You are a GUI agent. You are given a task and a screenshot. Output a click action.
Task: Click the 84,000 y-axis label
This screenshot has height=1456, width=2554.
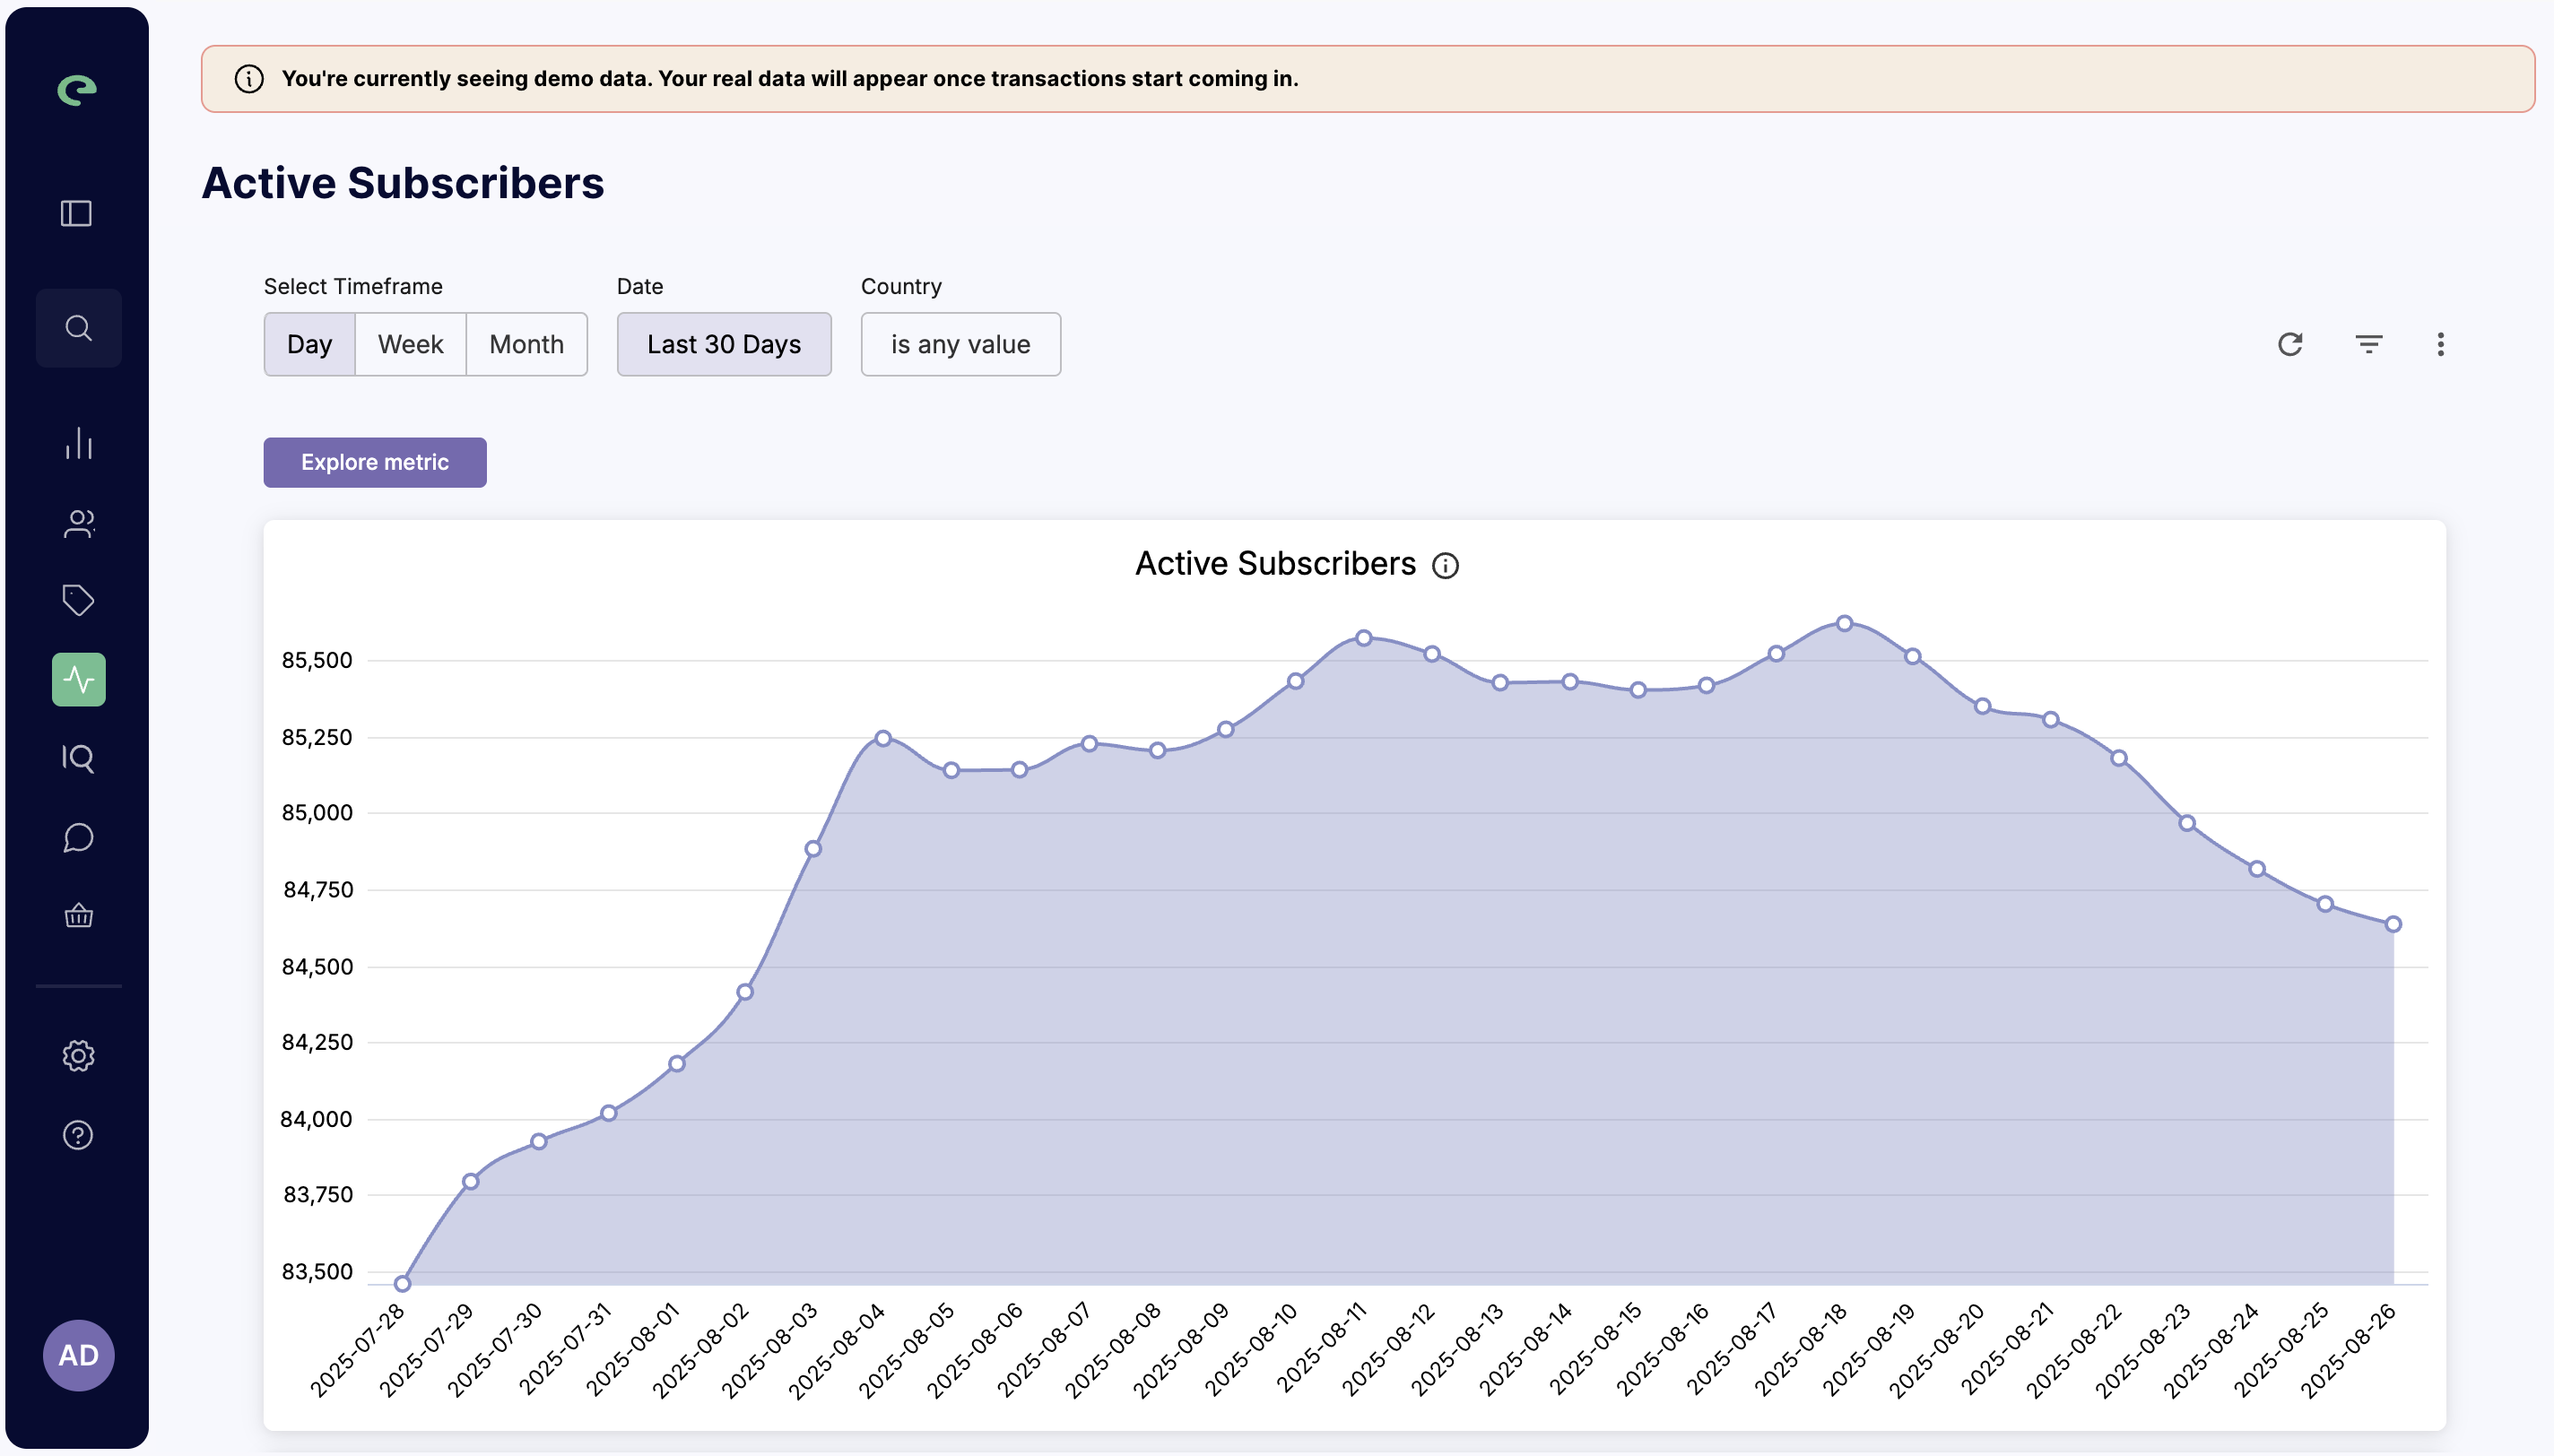(x=317, y=1119)
